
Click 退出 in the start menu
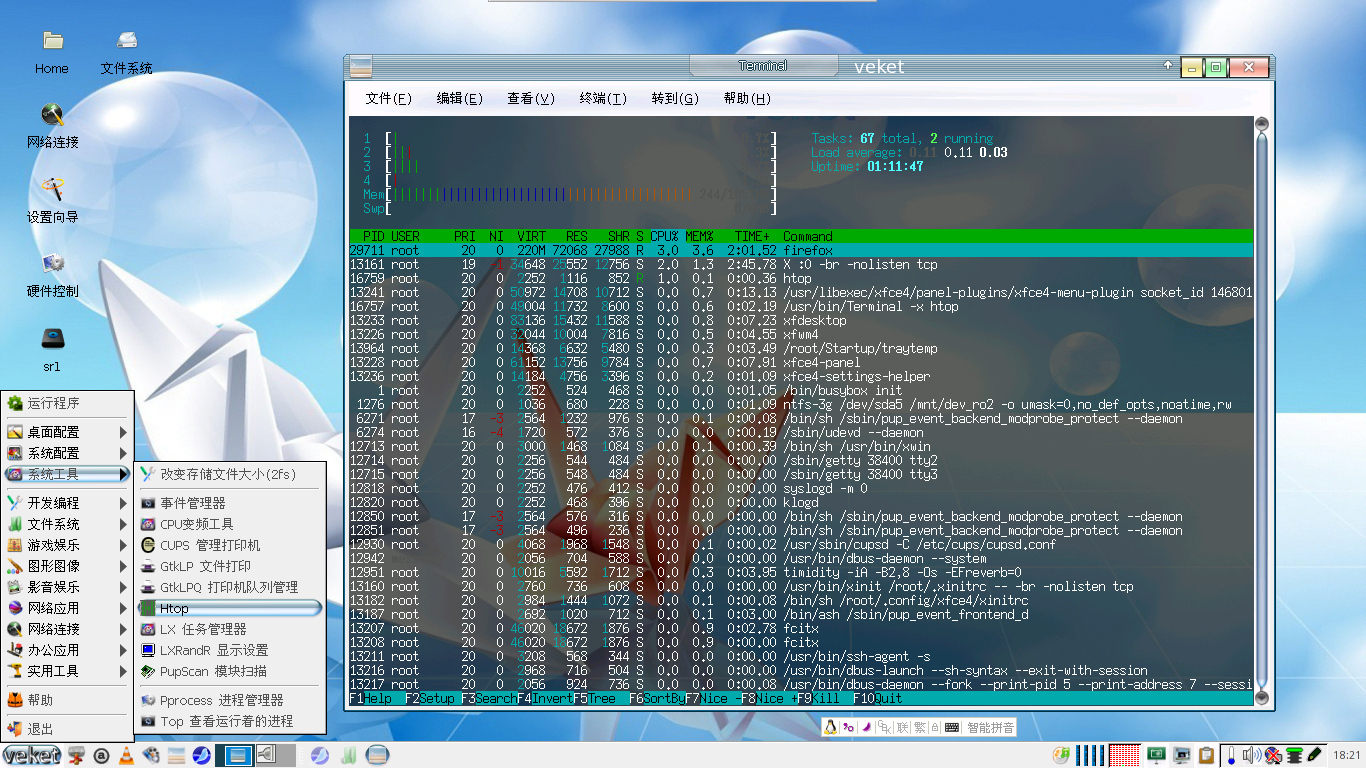(68, 729)
